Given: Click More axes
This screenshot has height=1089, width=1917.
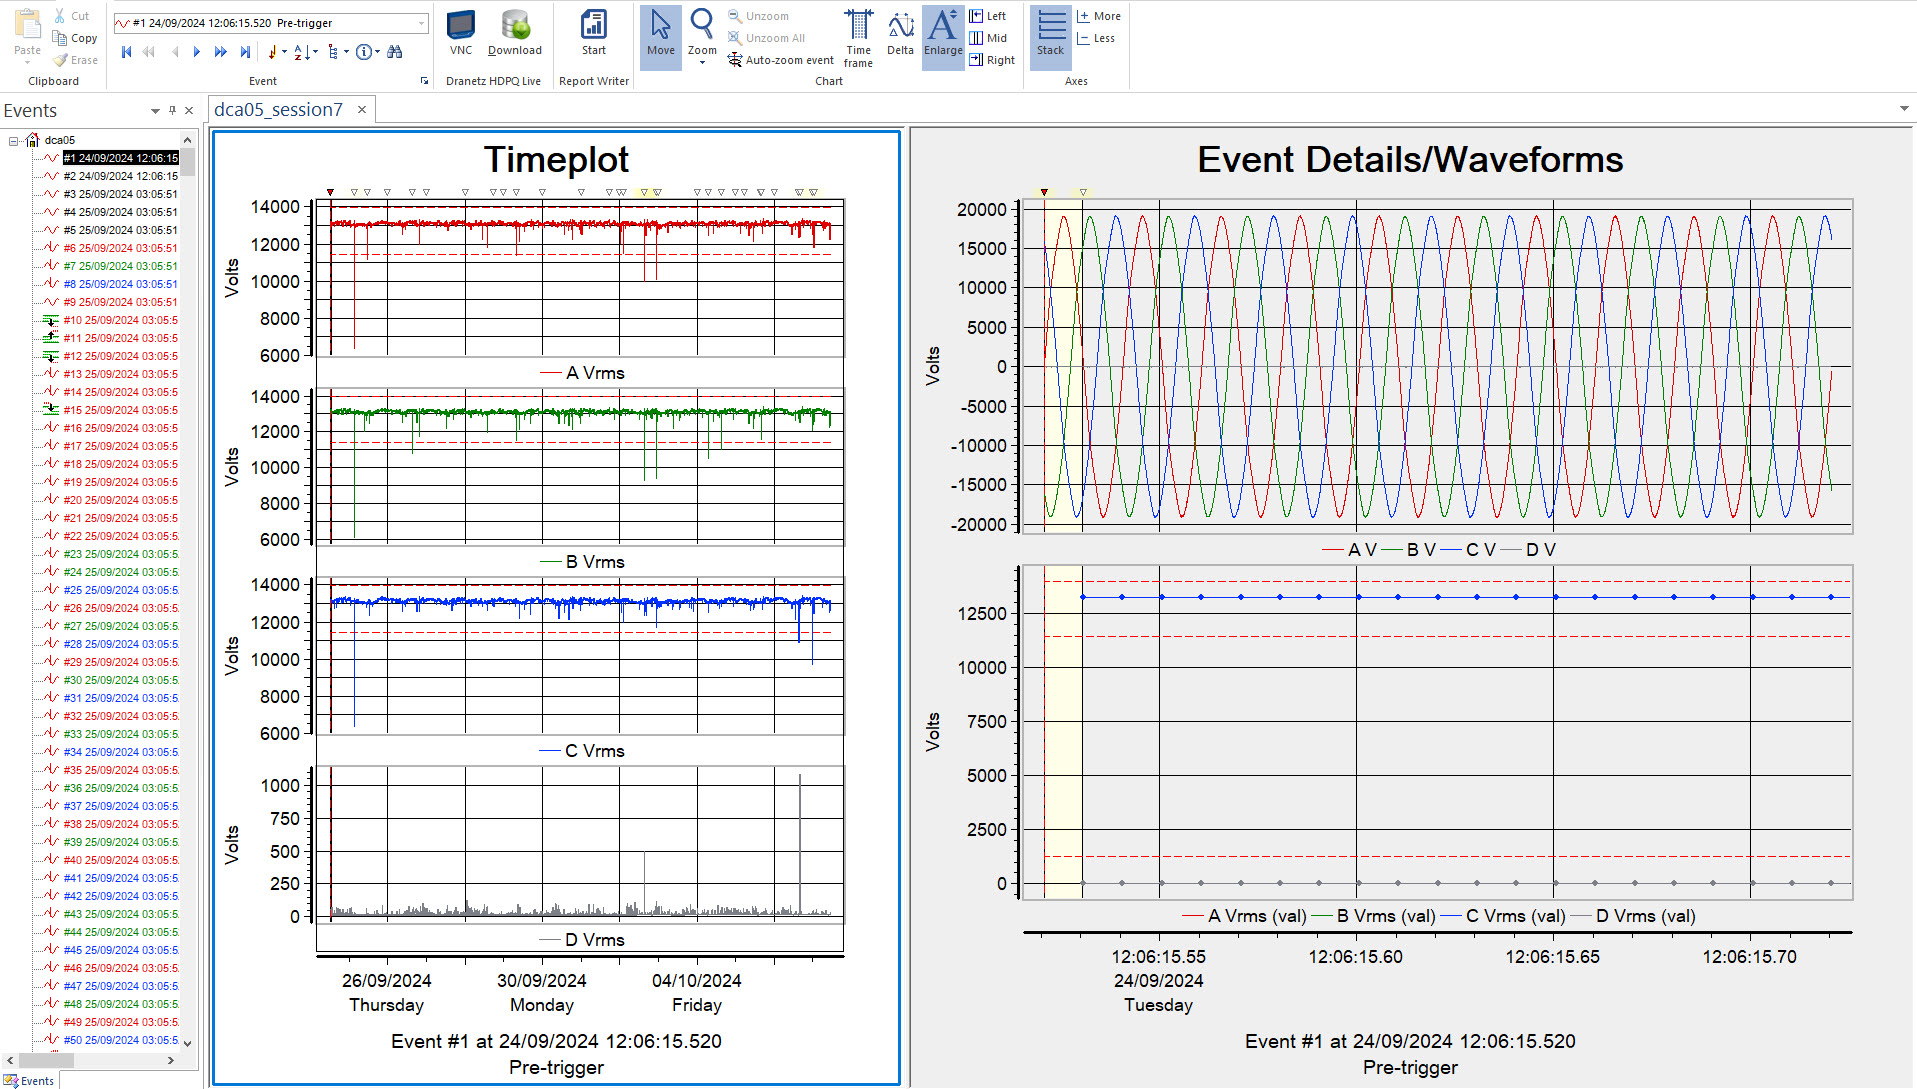Looking at the screenshot, I should pyautogui.click(x=1098, y=16).
